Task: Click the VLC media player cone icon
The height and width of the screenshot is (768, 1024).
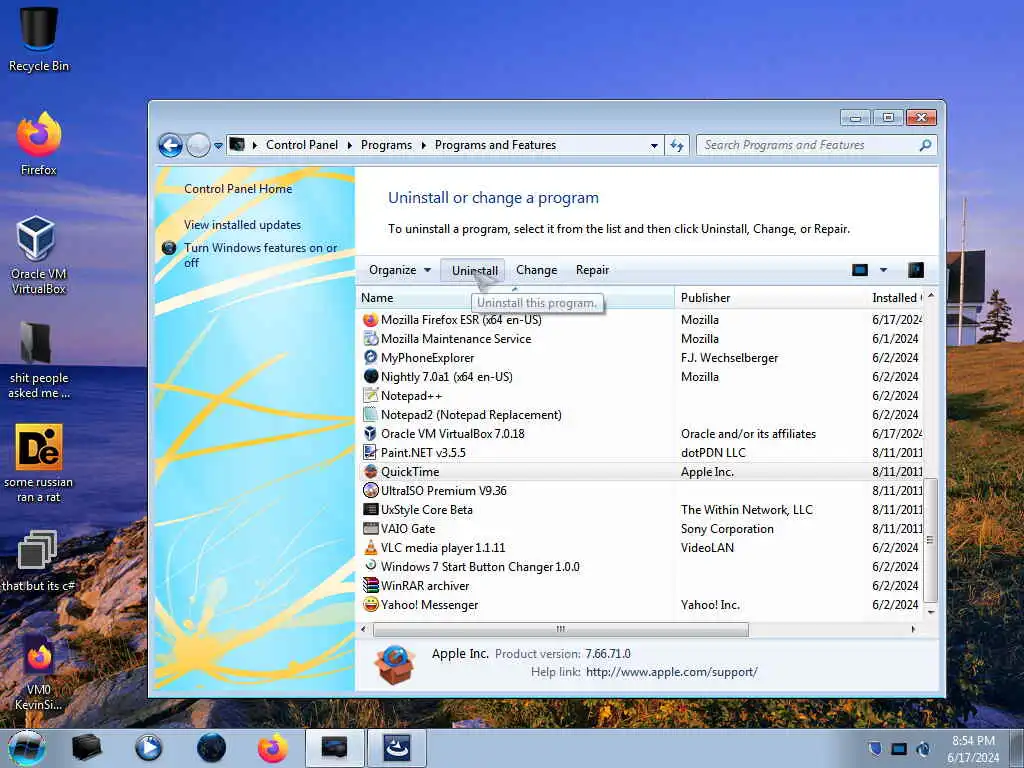Action: 370,547
